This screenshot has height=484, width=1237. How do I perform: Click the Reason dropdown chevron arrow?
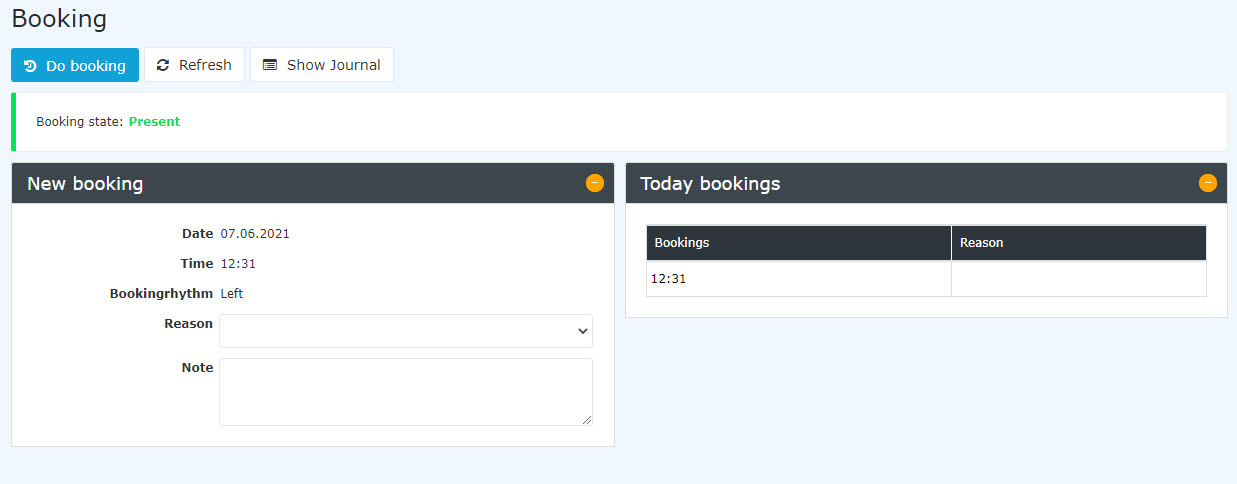(x=583, y=332)
